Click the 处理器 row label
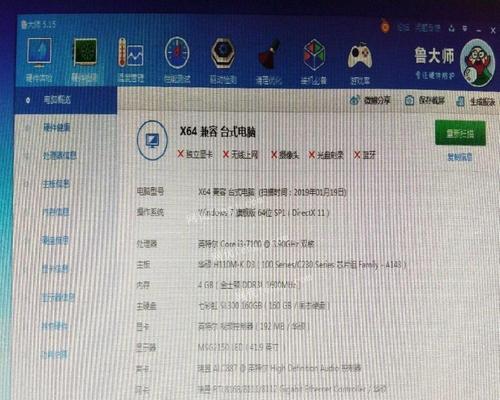 coord(147,244)
